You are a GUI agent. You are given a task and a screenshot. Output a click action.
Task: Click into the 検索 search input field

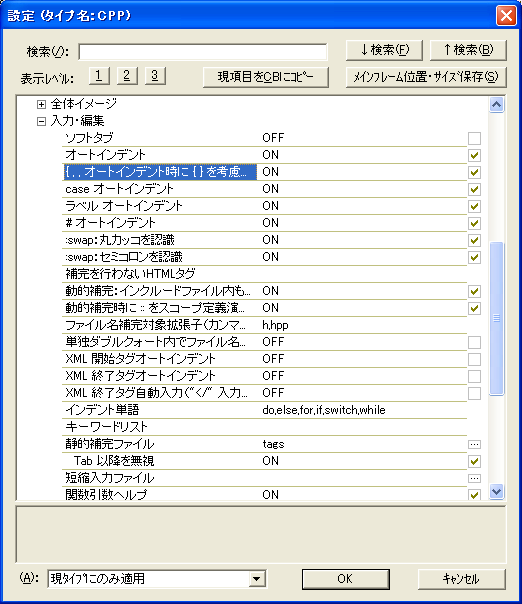(x=203, y=52)
